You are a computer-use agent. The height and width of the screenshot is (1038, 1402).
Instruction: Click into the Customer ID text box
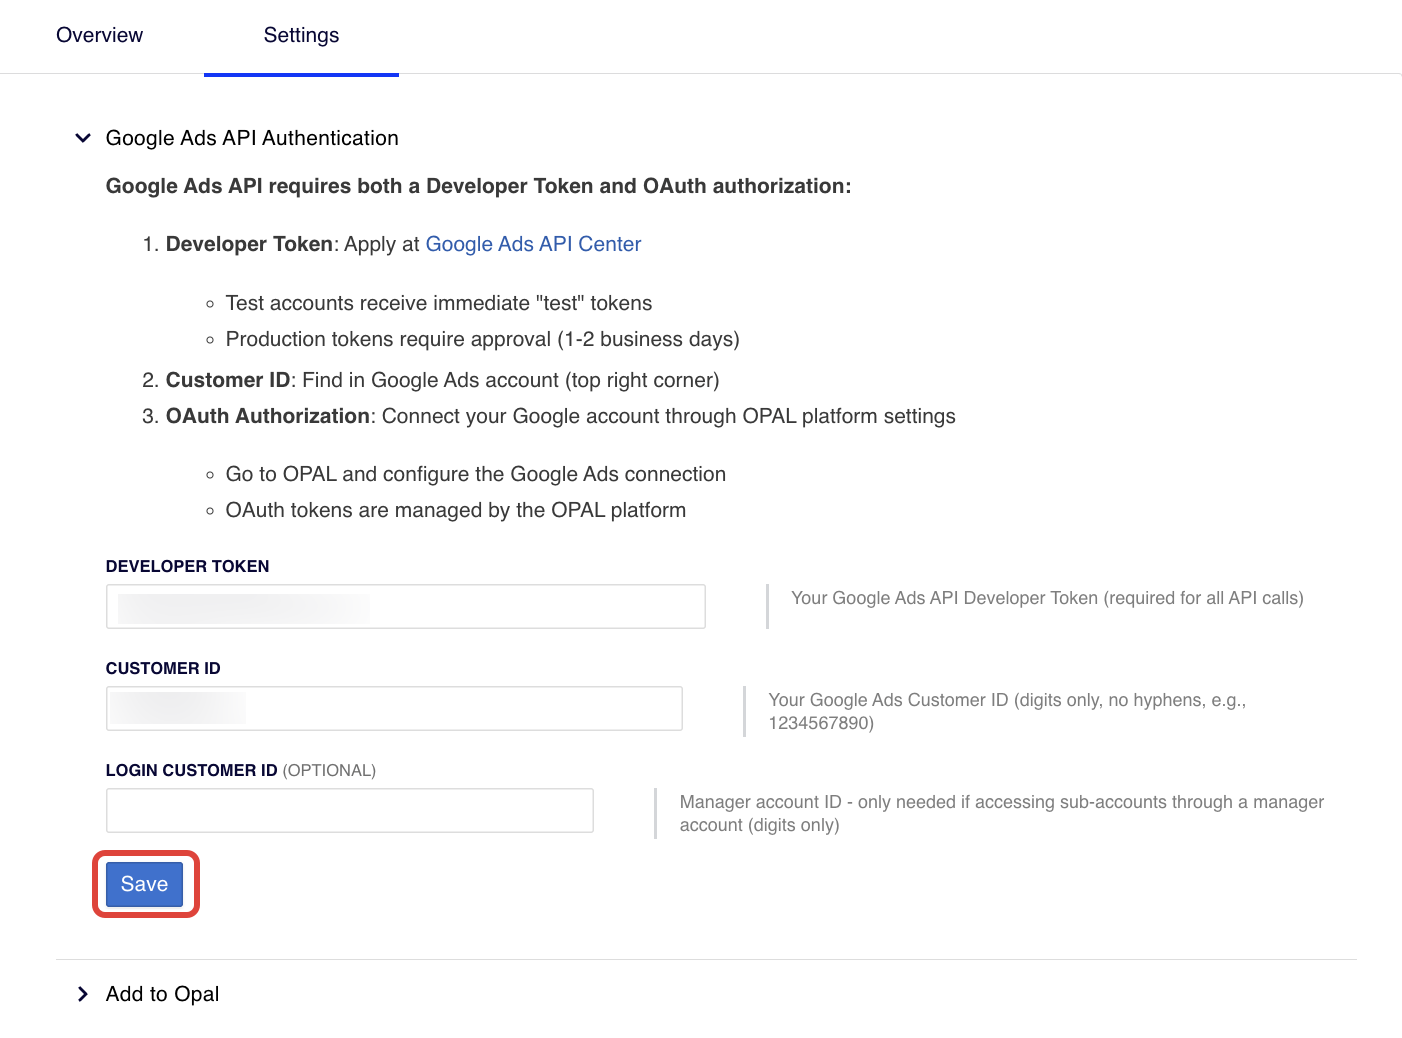pos(394,709)
